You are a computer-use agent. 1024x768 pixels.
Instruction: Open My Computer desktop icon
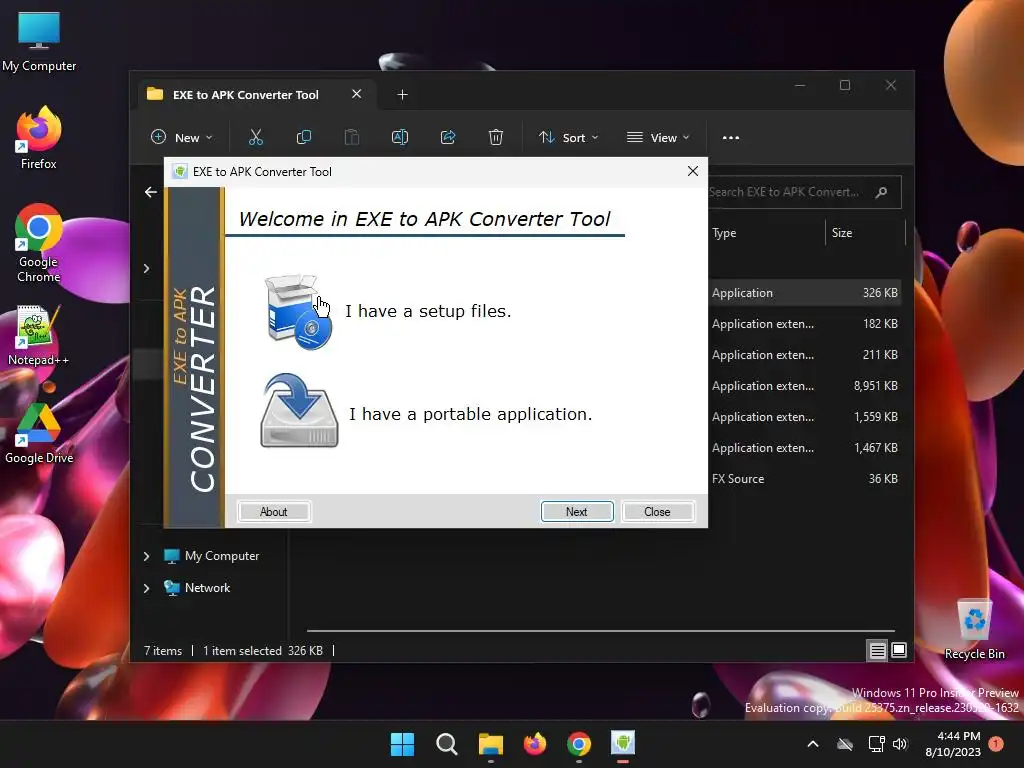pos(39,42)
